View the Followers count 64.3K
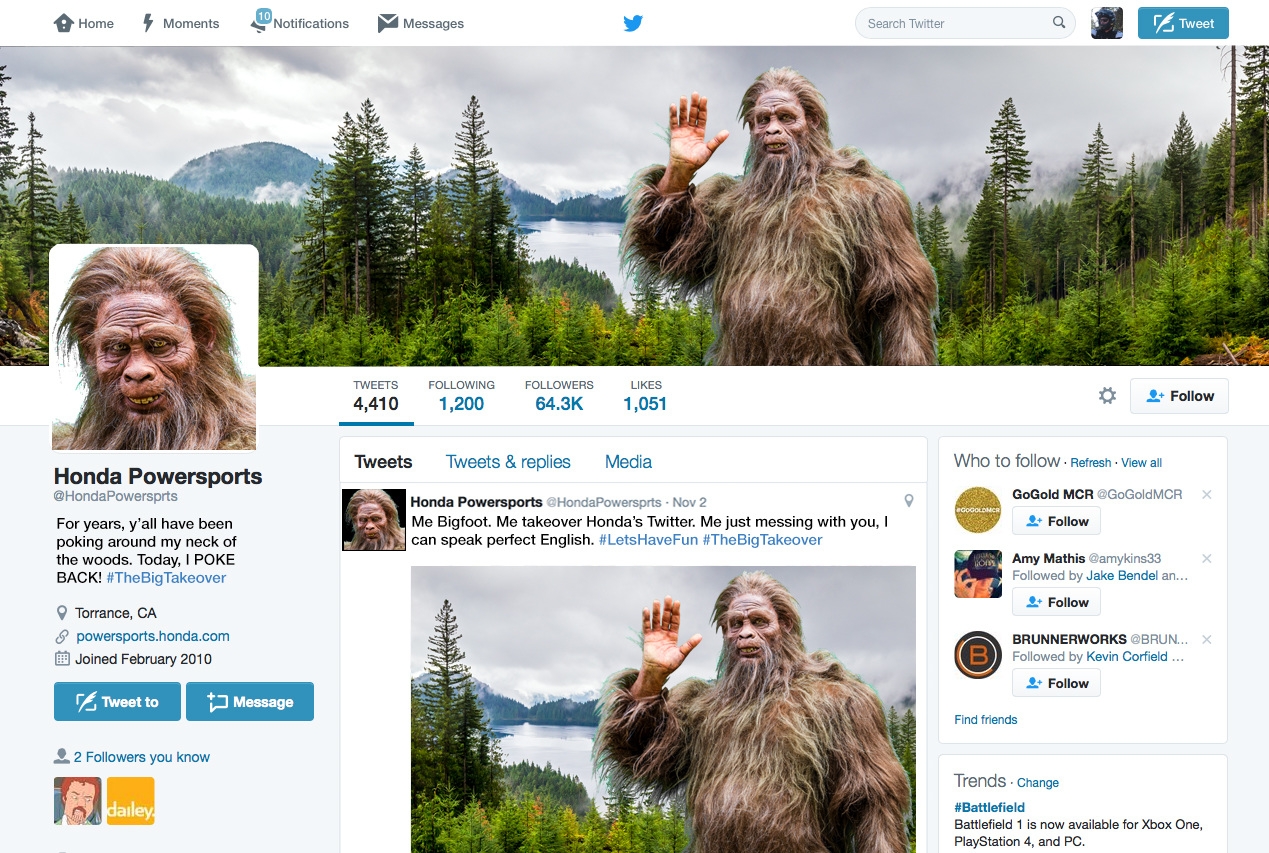 (x=559, y=396)
